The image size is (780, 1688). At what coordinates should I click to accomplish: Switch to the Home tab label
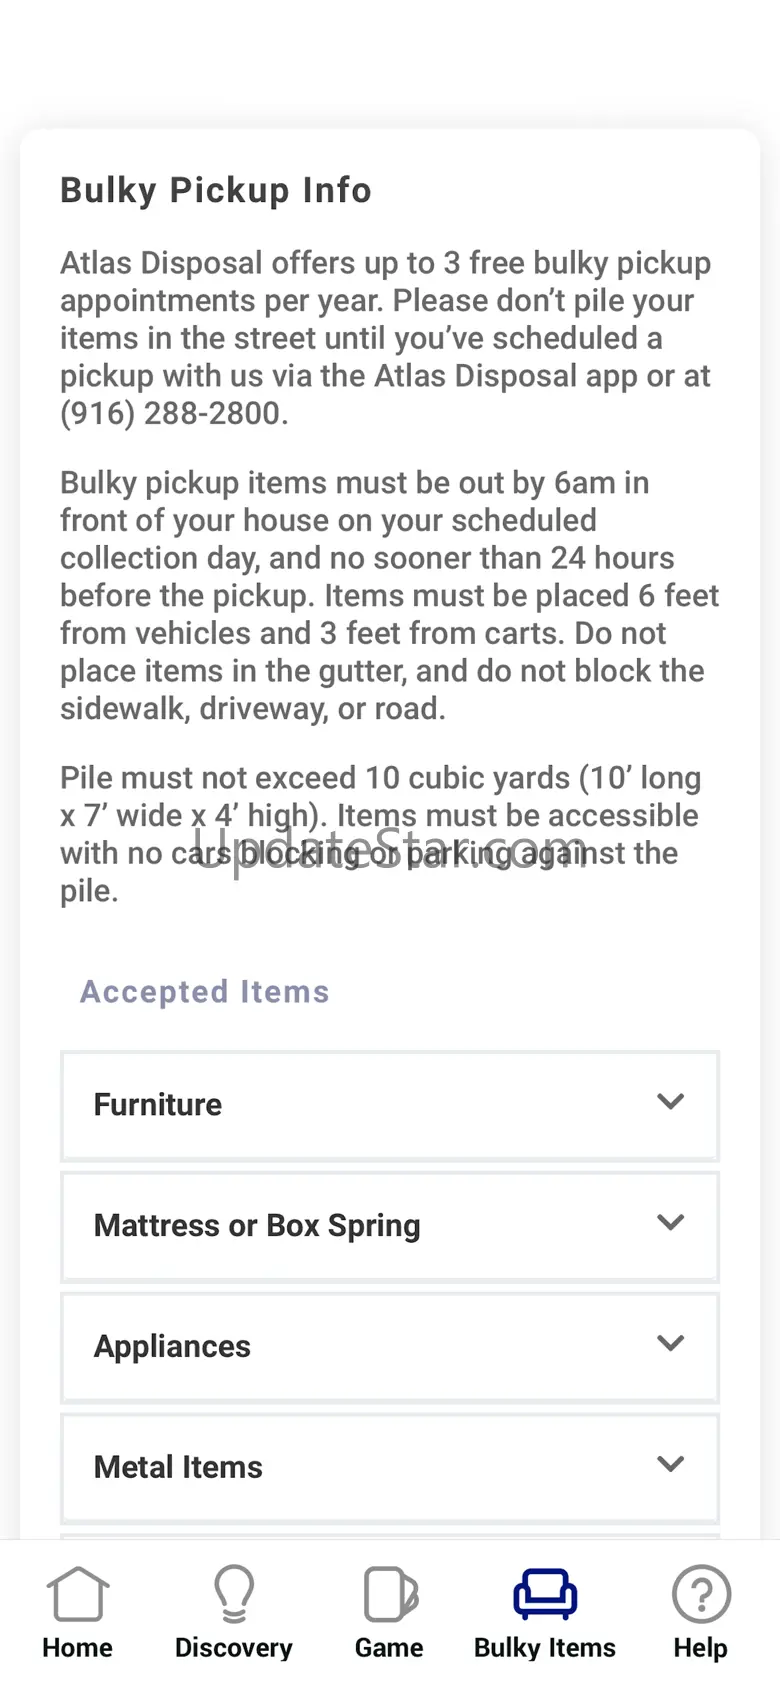click(77, 1648)
